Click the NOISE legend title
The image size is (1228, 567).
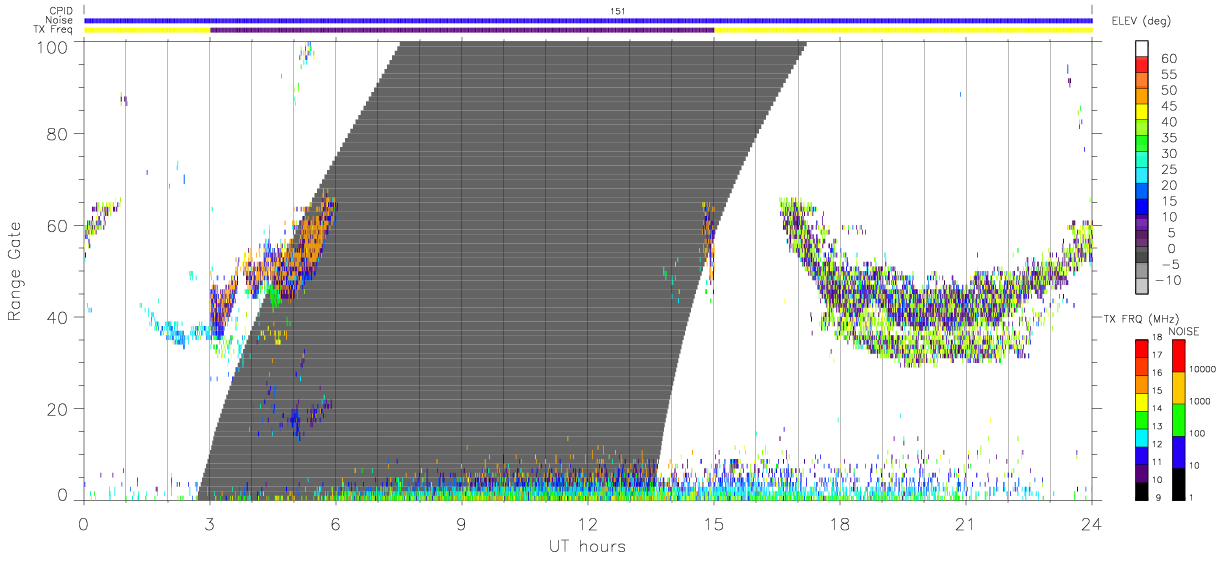pos(1184,331)
